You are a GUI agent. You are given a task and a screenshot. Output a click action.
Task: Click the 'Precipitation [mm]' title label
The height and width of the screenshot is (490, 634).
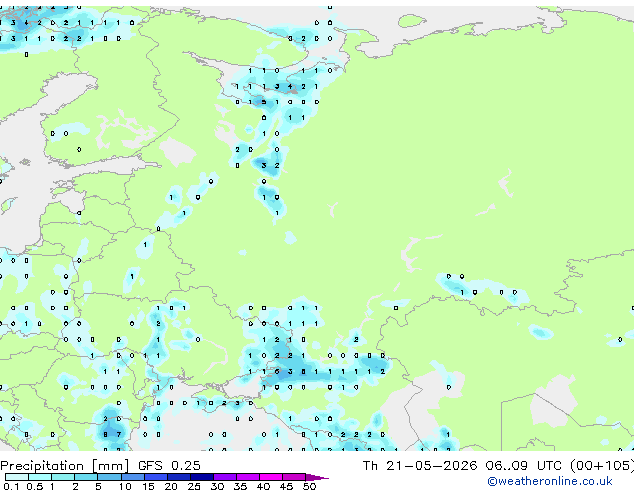65,466
